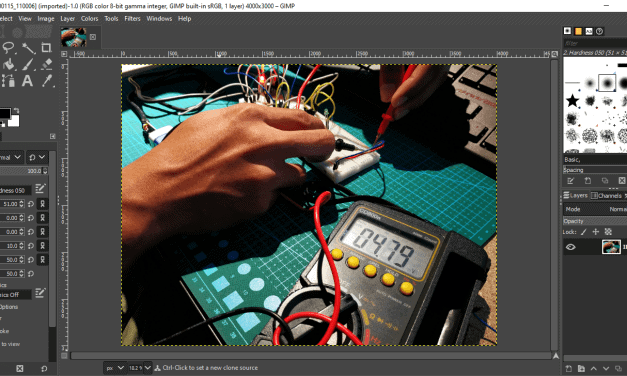627x376 pixels.
Task: Switch to the Channels tab
Action: pos(607,196)
